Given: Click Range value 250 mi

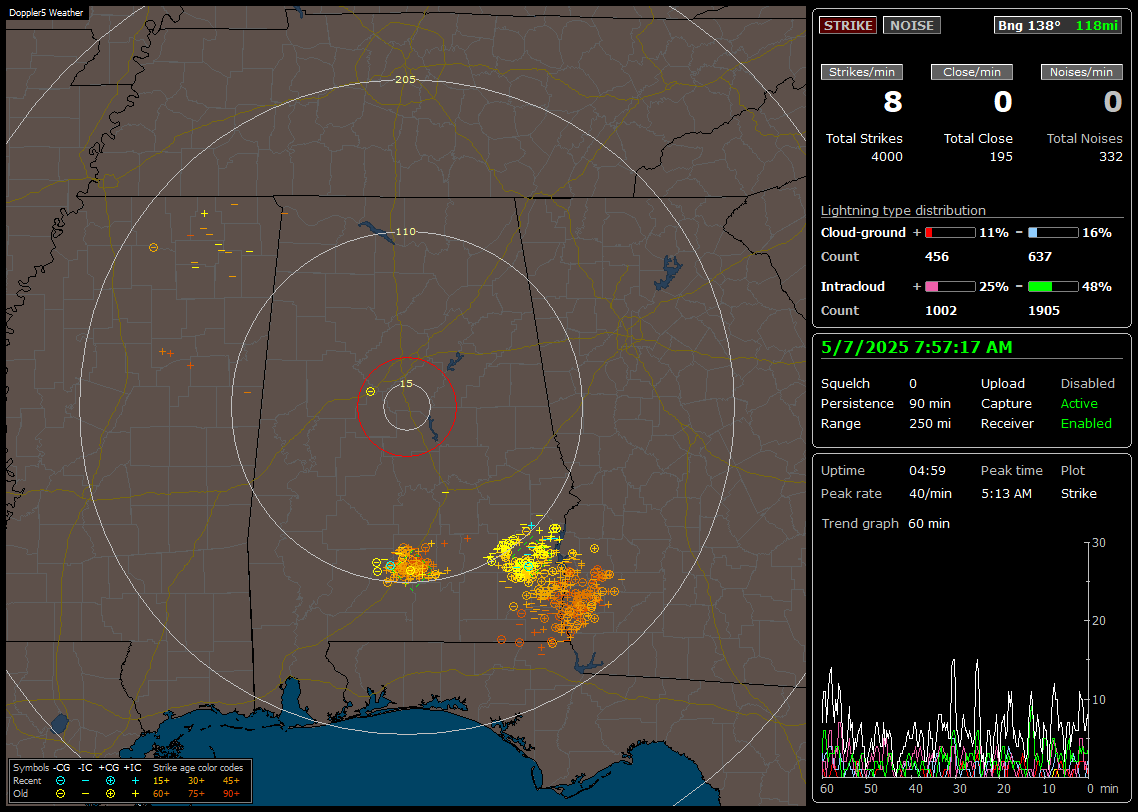Looking at the screenshot, I should tap(930, 424).
